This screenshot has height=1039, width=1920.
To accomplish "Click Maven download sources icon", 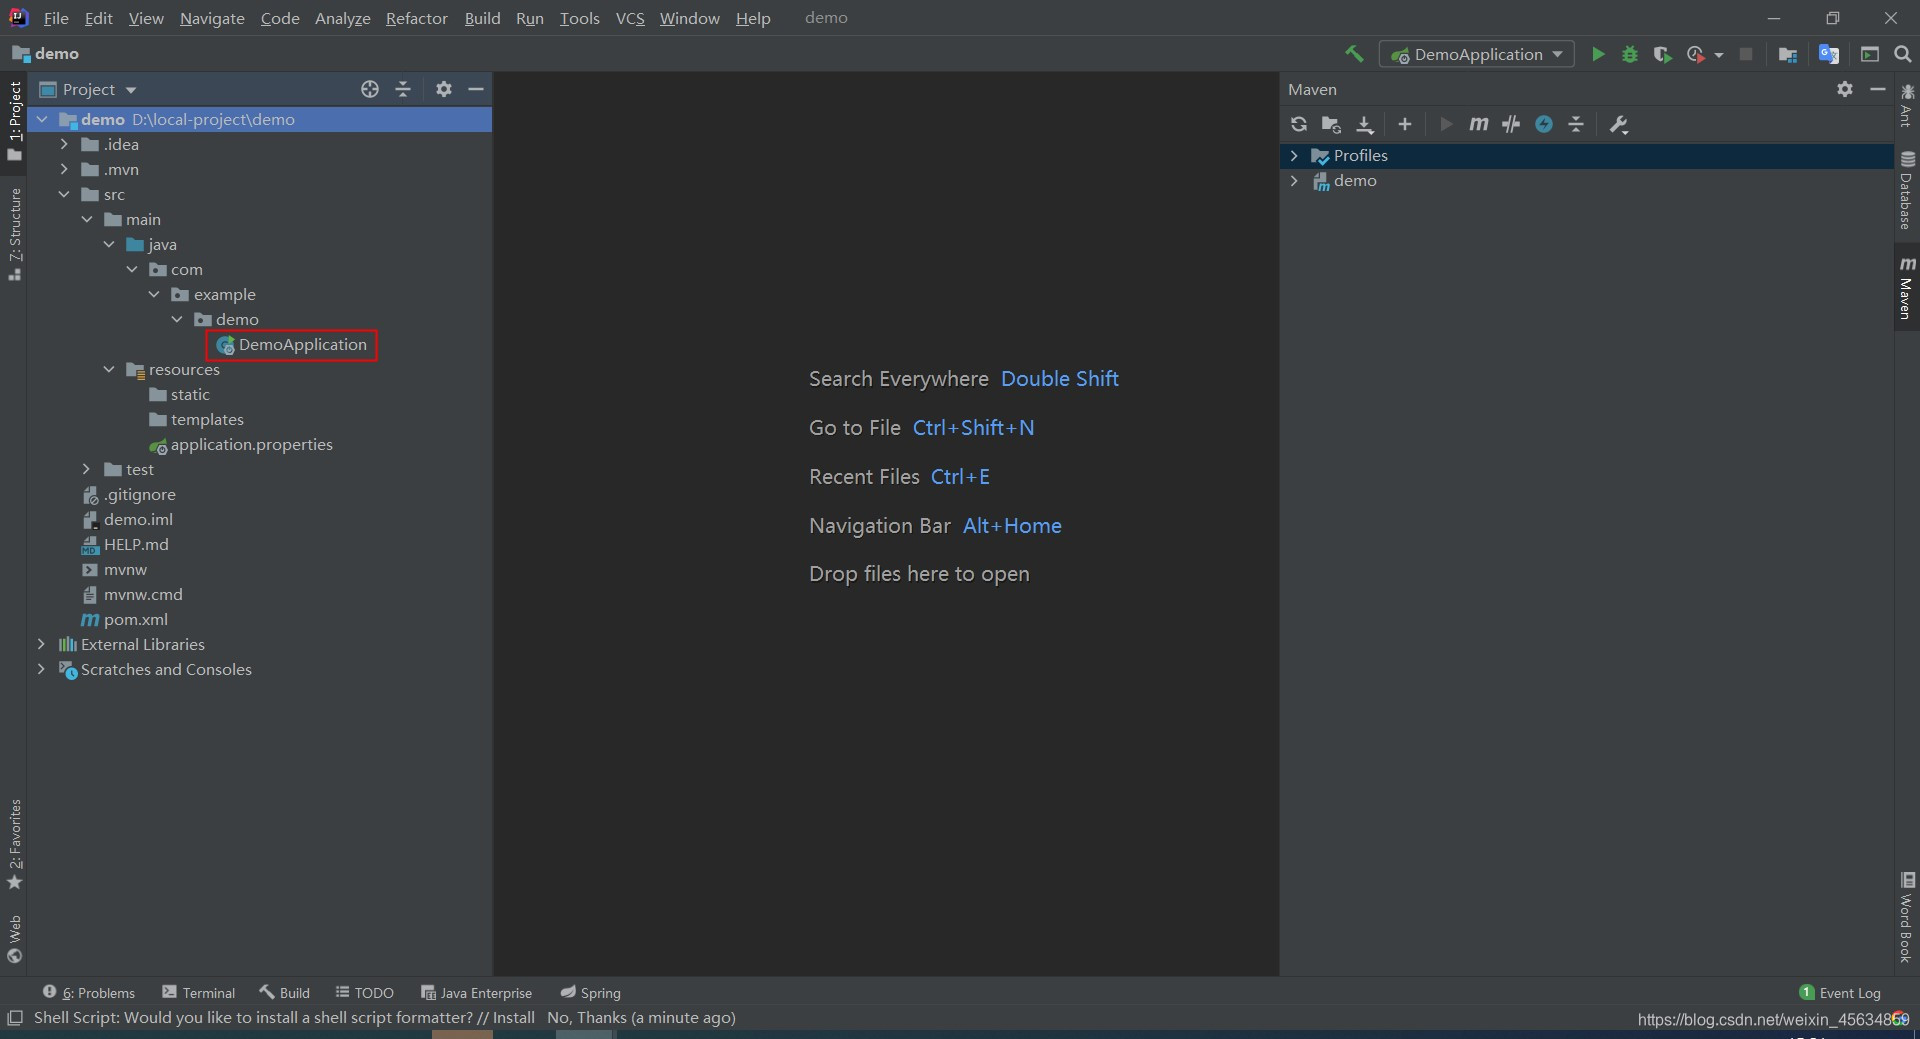I will (x=1365, y=124).
